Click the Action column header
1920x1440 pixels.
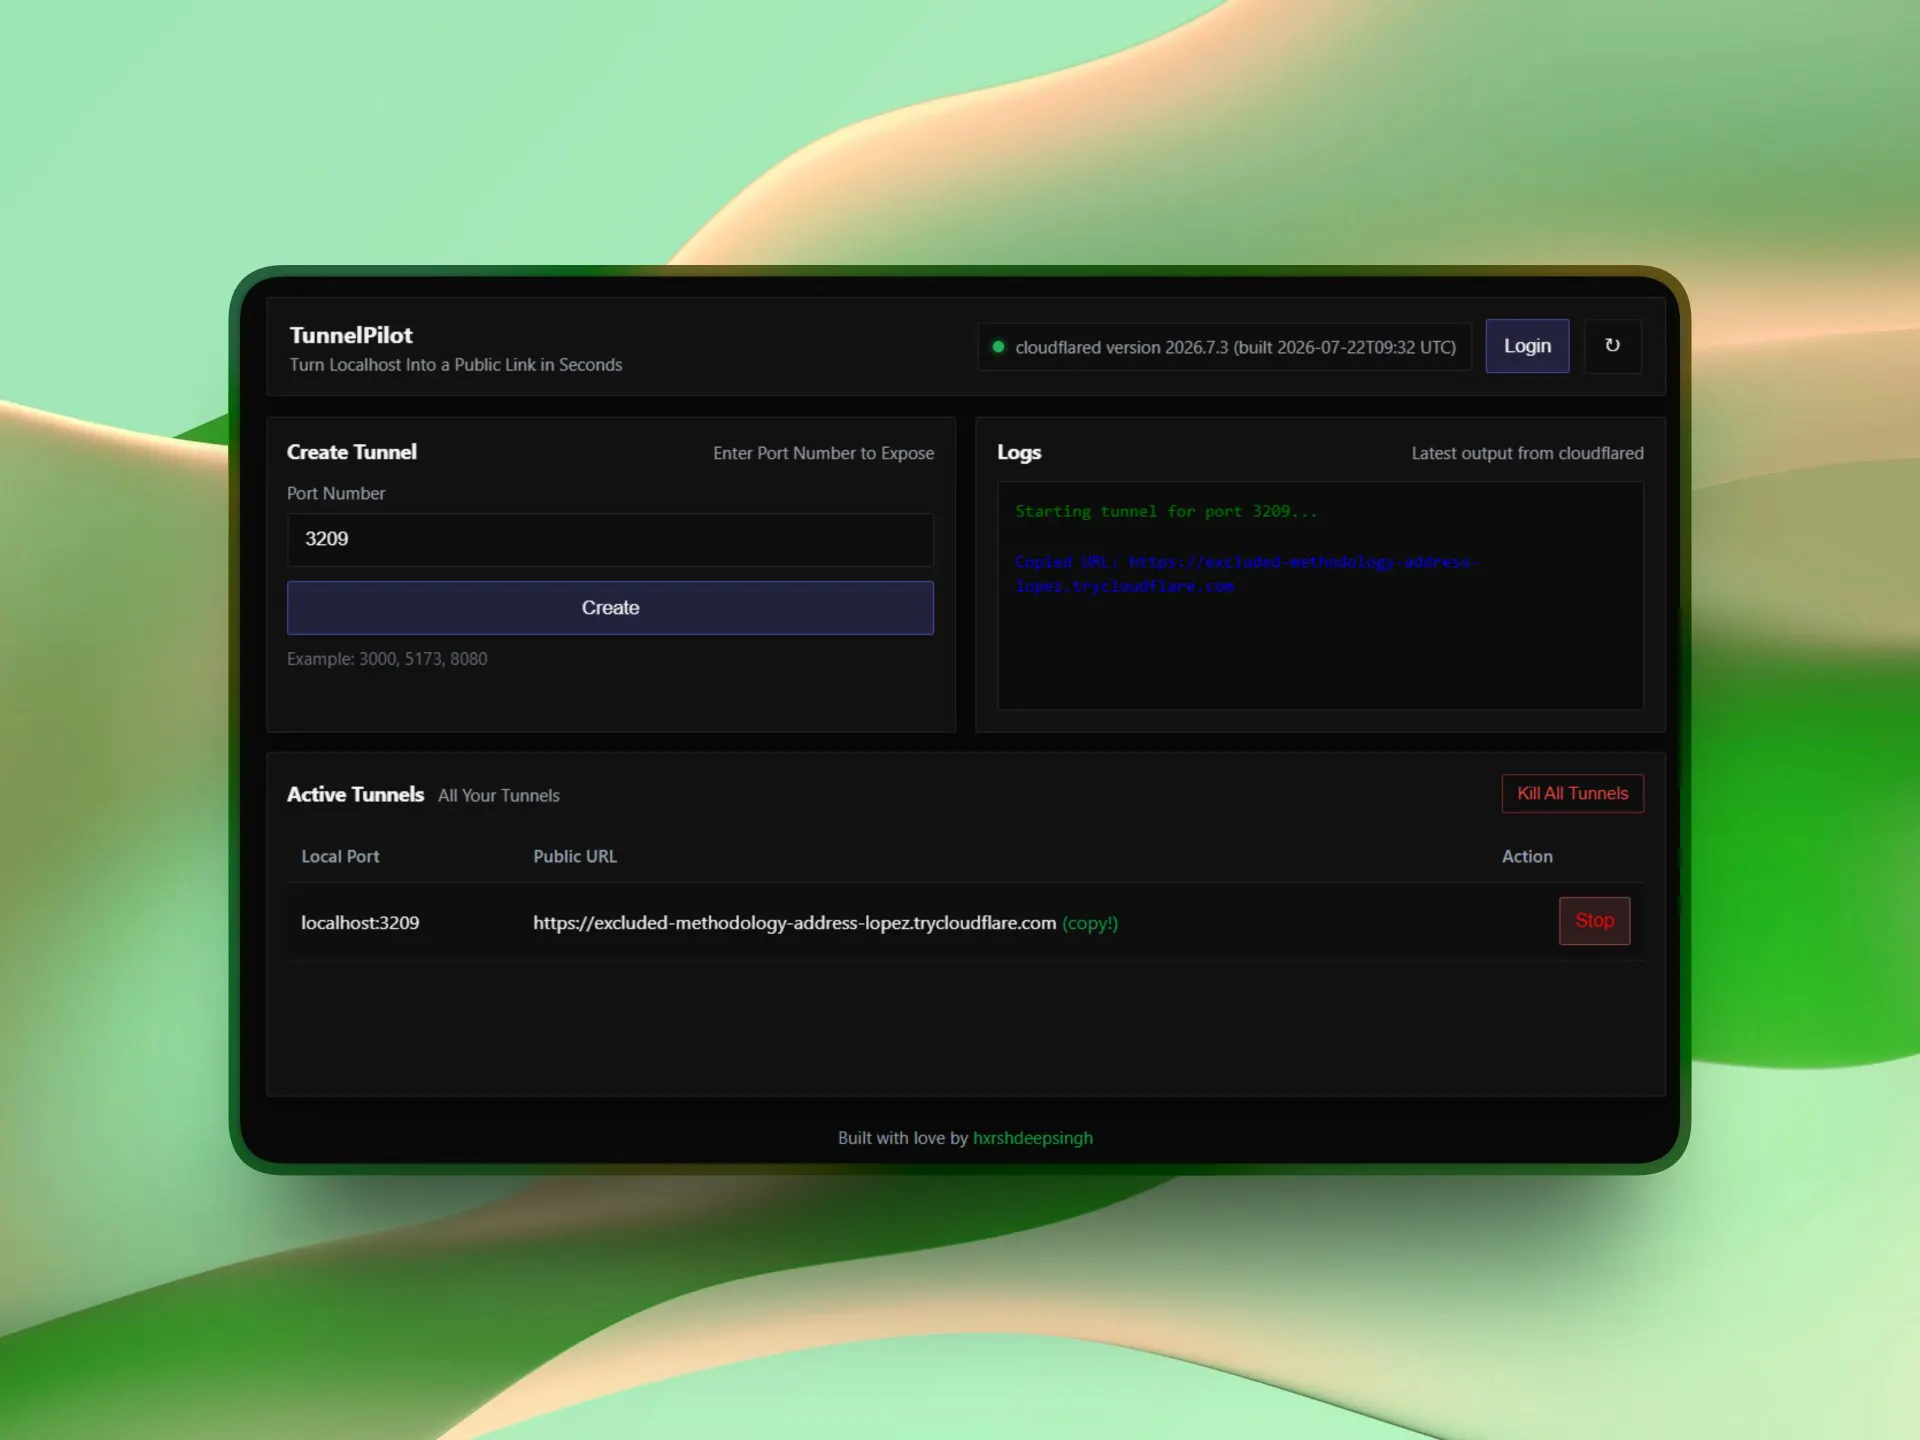(1527, 857)
